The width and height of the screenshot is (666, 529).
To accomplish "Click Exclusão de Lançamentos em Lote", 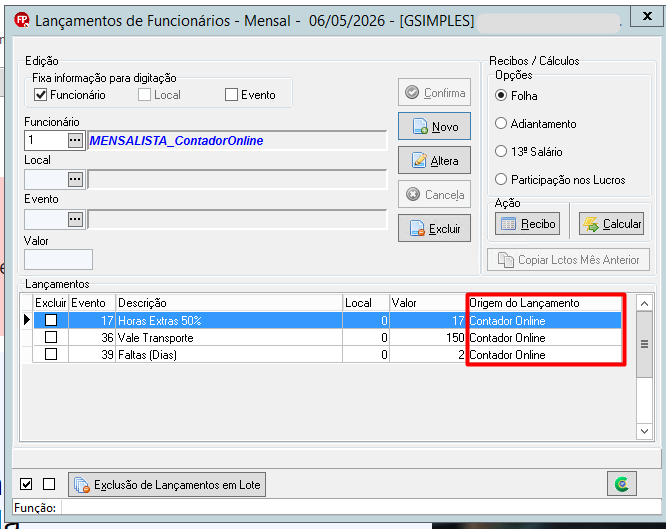I will point(167,484).
